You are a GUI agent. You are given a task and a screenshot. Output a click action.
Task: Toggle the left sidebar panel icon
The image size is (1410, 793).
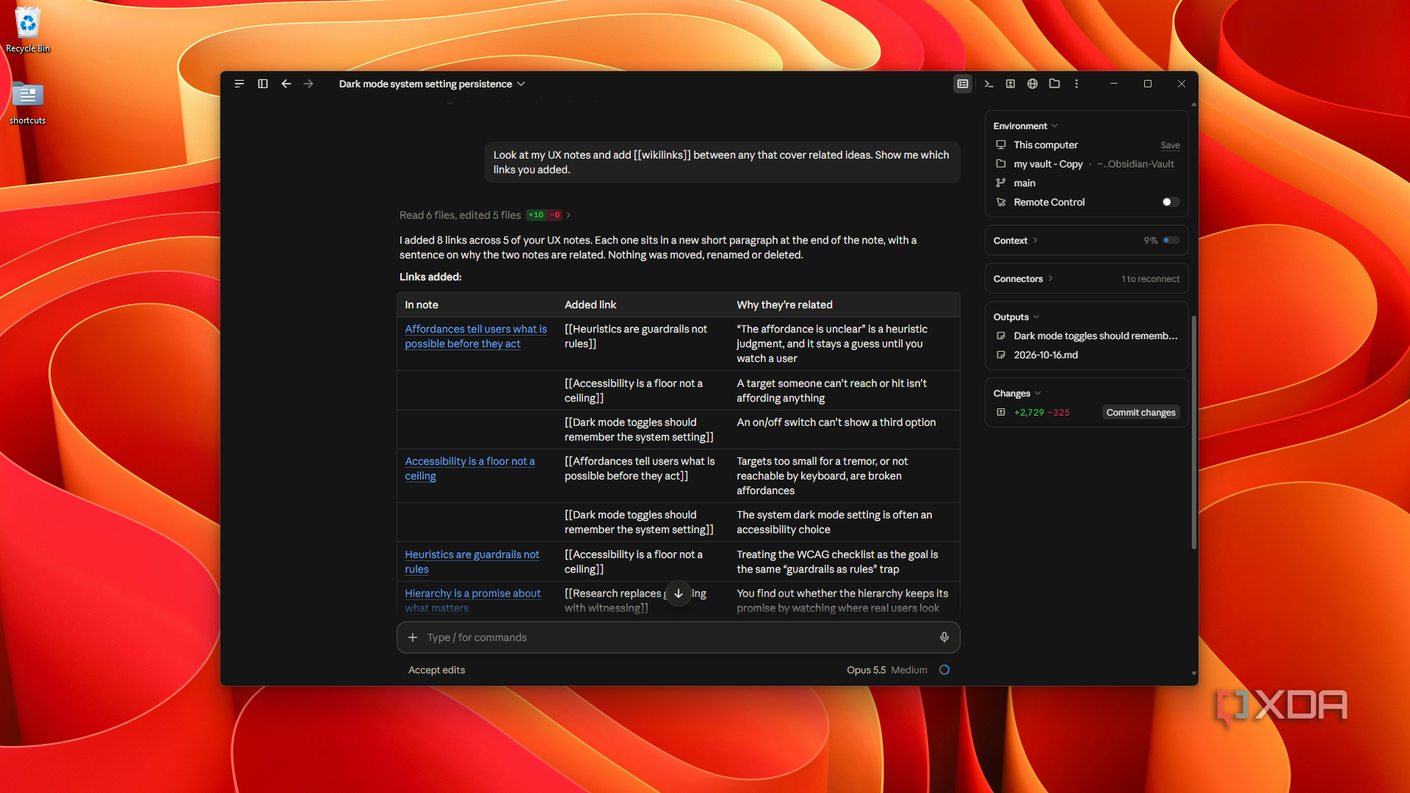tap(263, 84)
